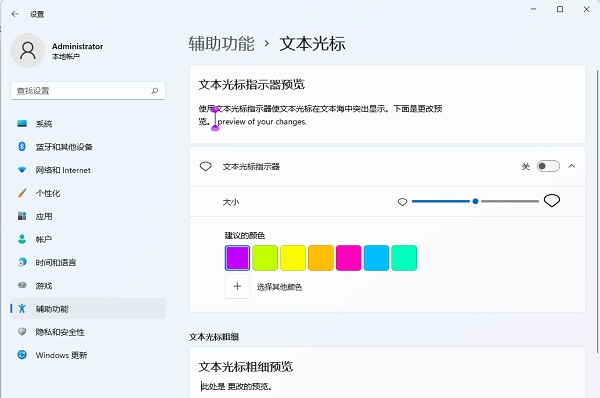Open 应用 apps icon

coord(22,216)
